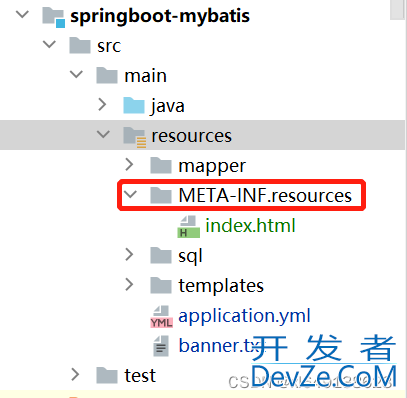Select the springboot-mybatis project name
407x398 pixels.
coord(160,16)
